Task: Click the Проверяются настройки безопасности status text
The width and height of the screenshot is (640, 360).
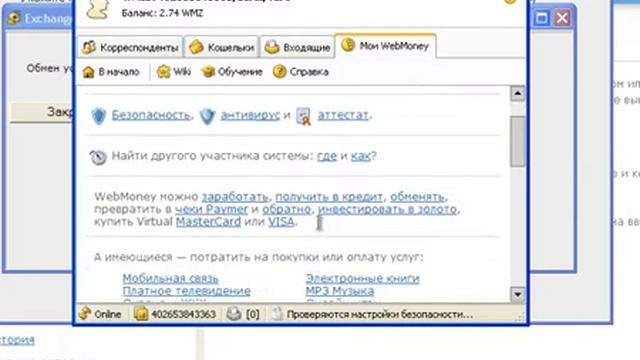Action: [380, 314]
